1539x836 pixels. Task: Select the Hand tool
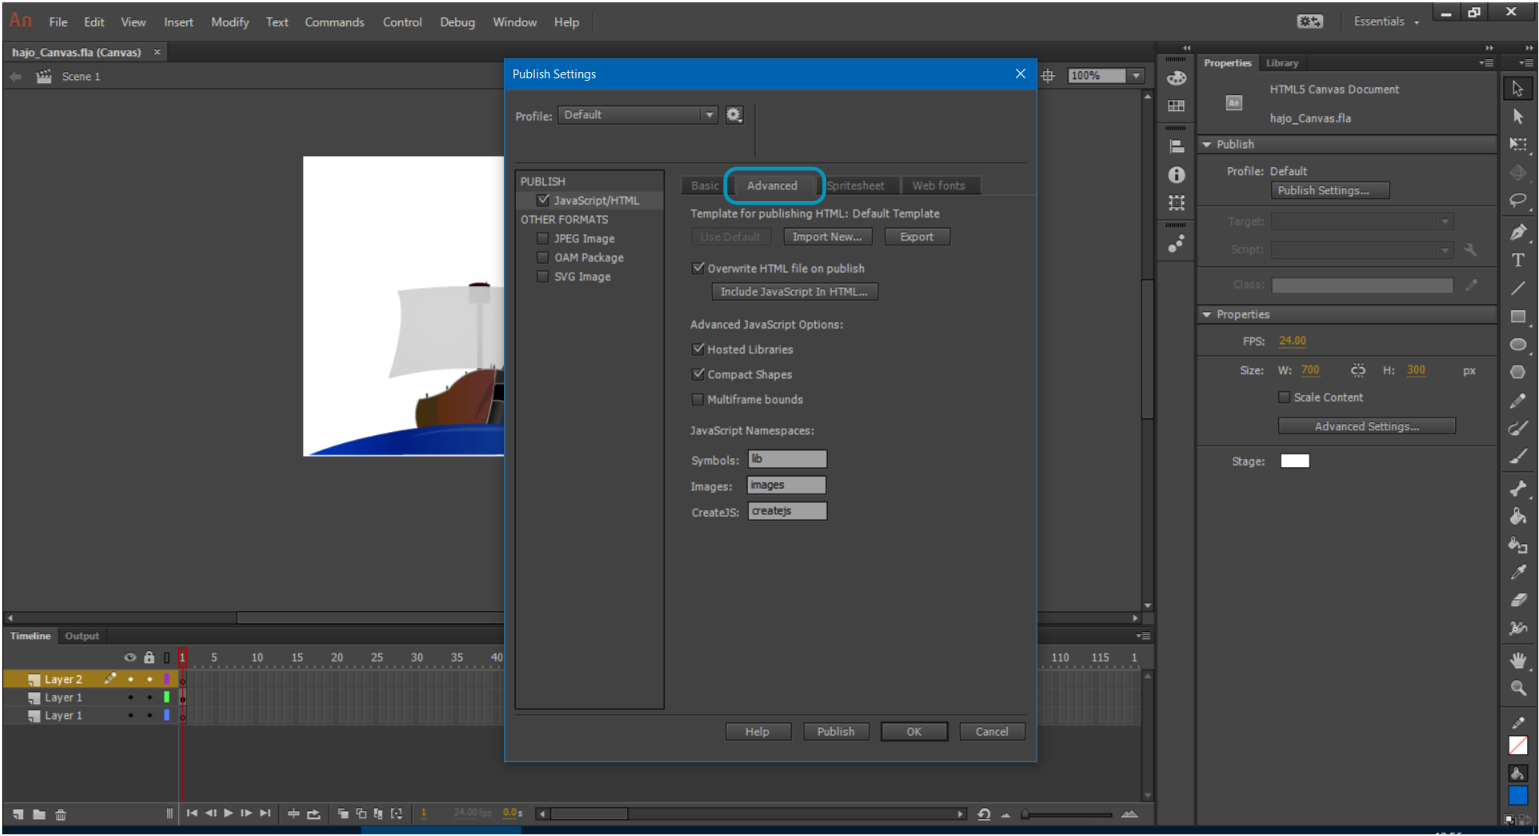[1517, 660]
